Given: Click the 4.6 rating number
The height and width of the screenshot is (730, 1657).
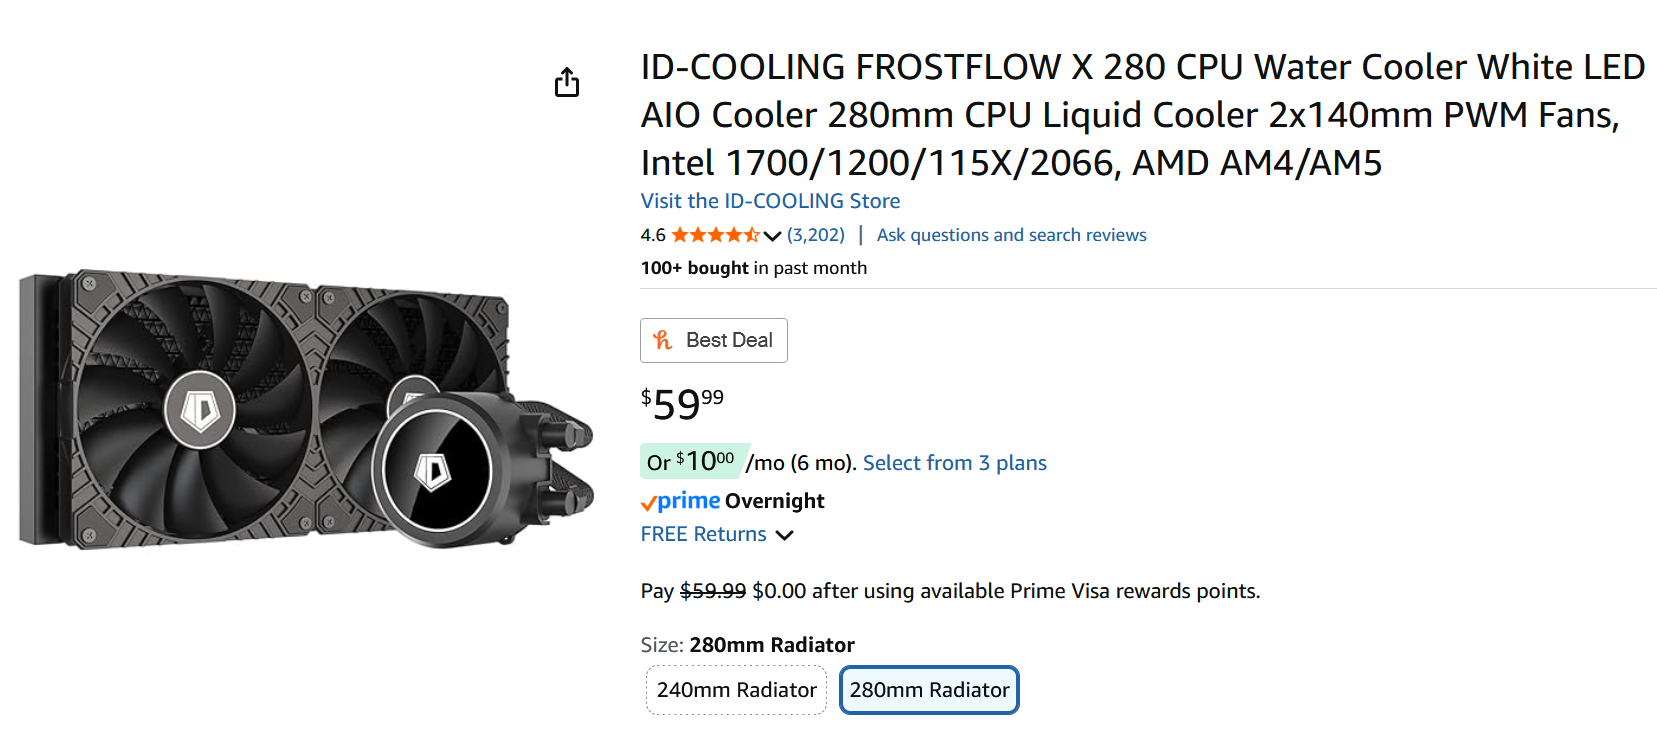Looking at the screenshot, I should pos(653,235).
